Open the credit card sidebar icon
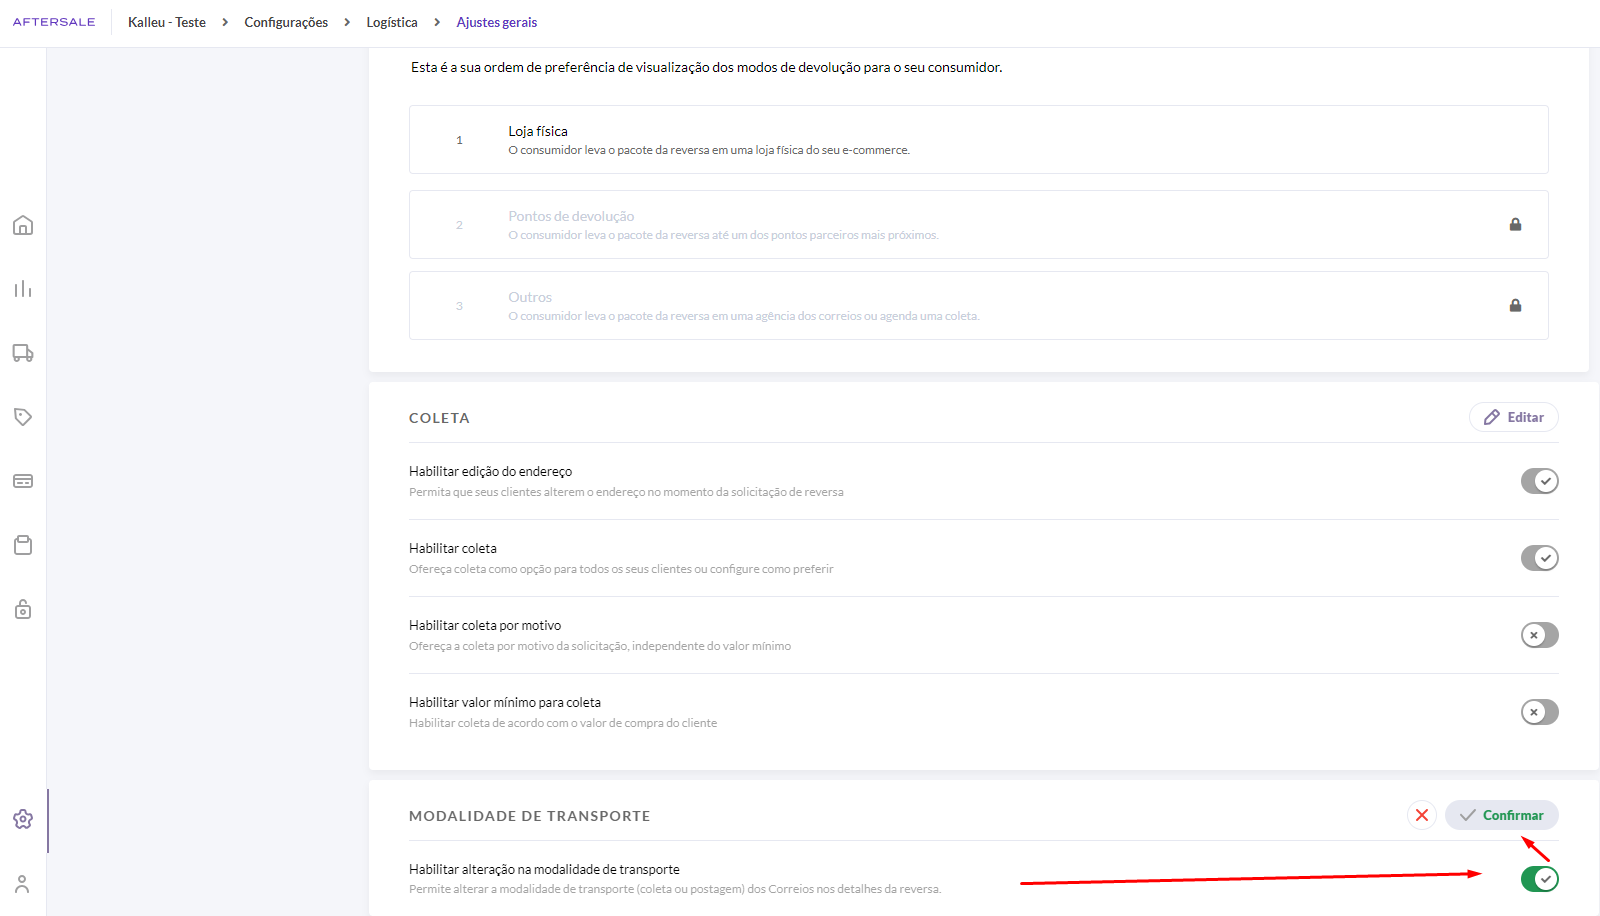Image resolution: width=1600 pixels, height=916 pixels. point(23,481)
